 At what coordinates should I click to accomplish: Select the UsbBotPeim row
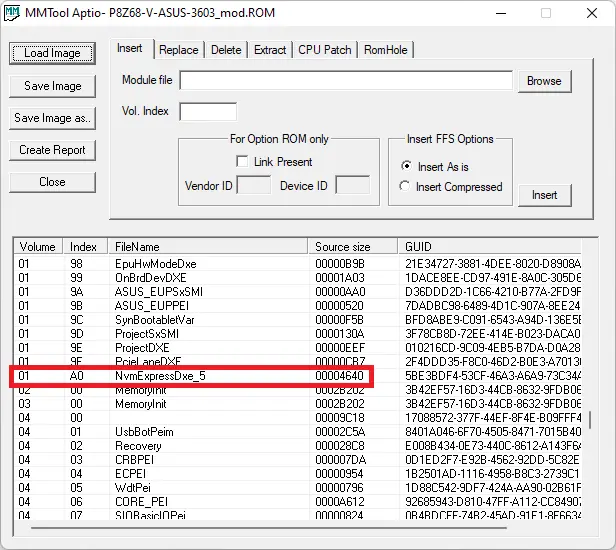(298, 432)
